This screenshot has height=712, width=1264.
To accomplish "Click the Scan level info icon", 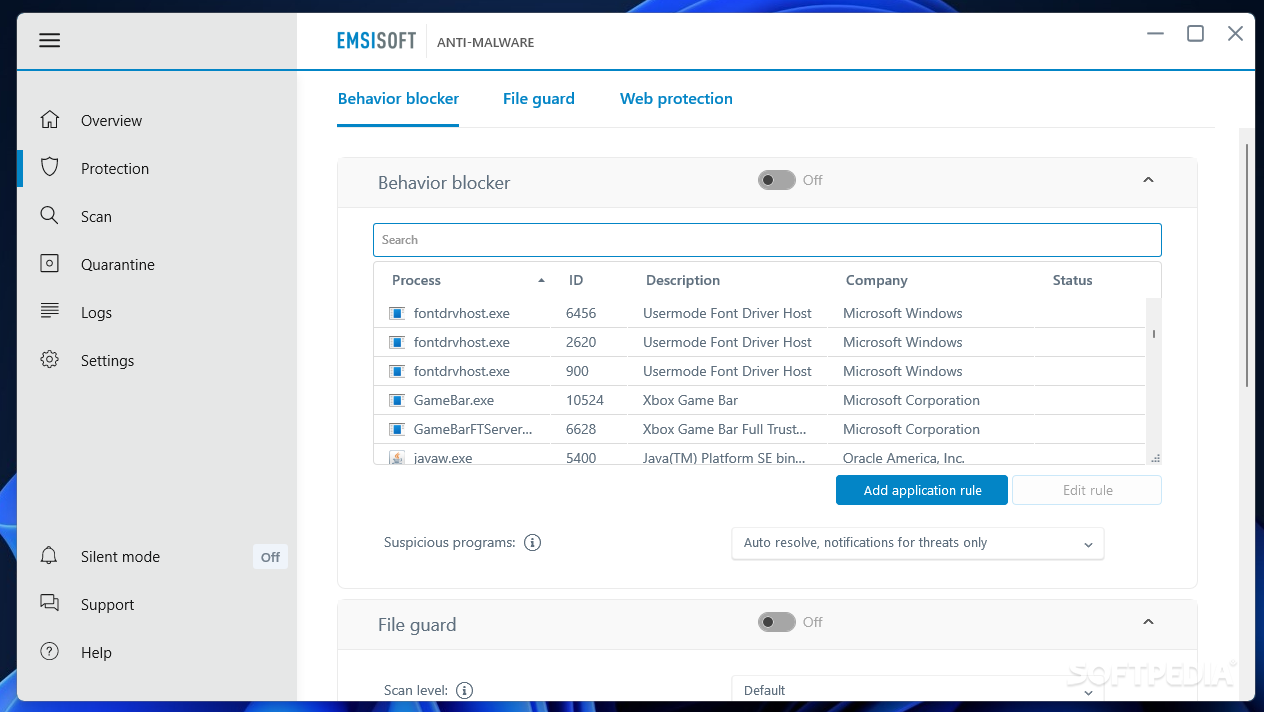I will (465, 690).
